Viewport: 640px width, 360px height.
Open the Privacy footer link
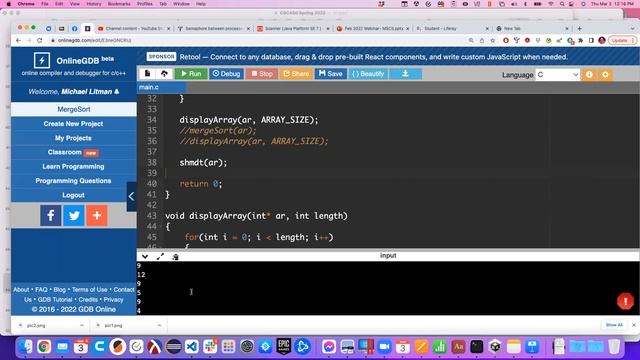113,300
